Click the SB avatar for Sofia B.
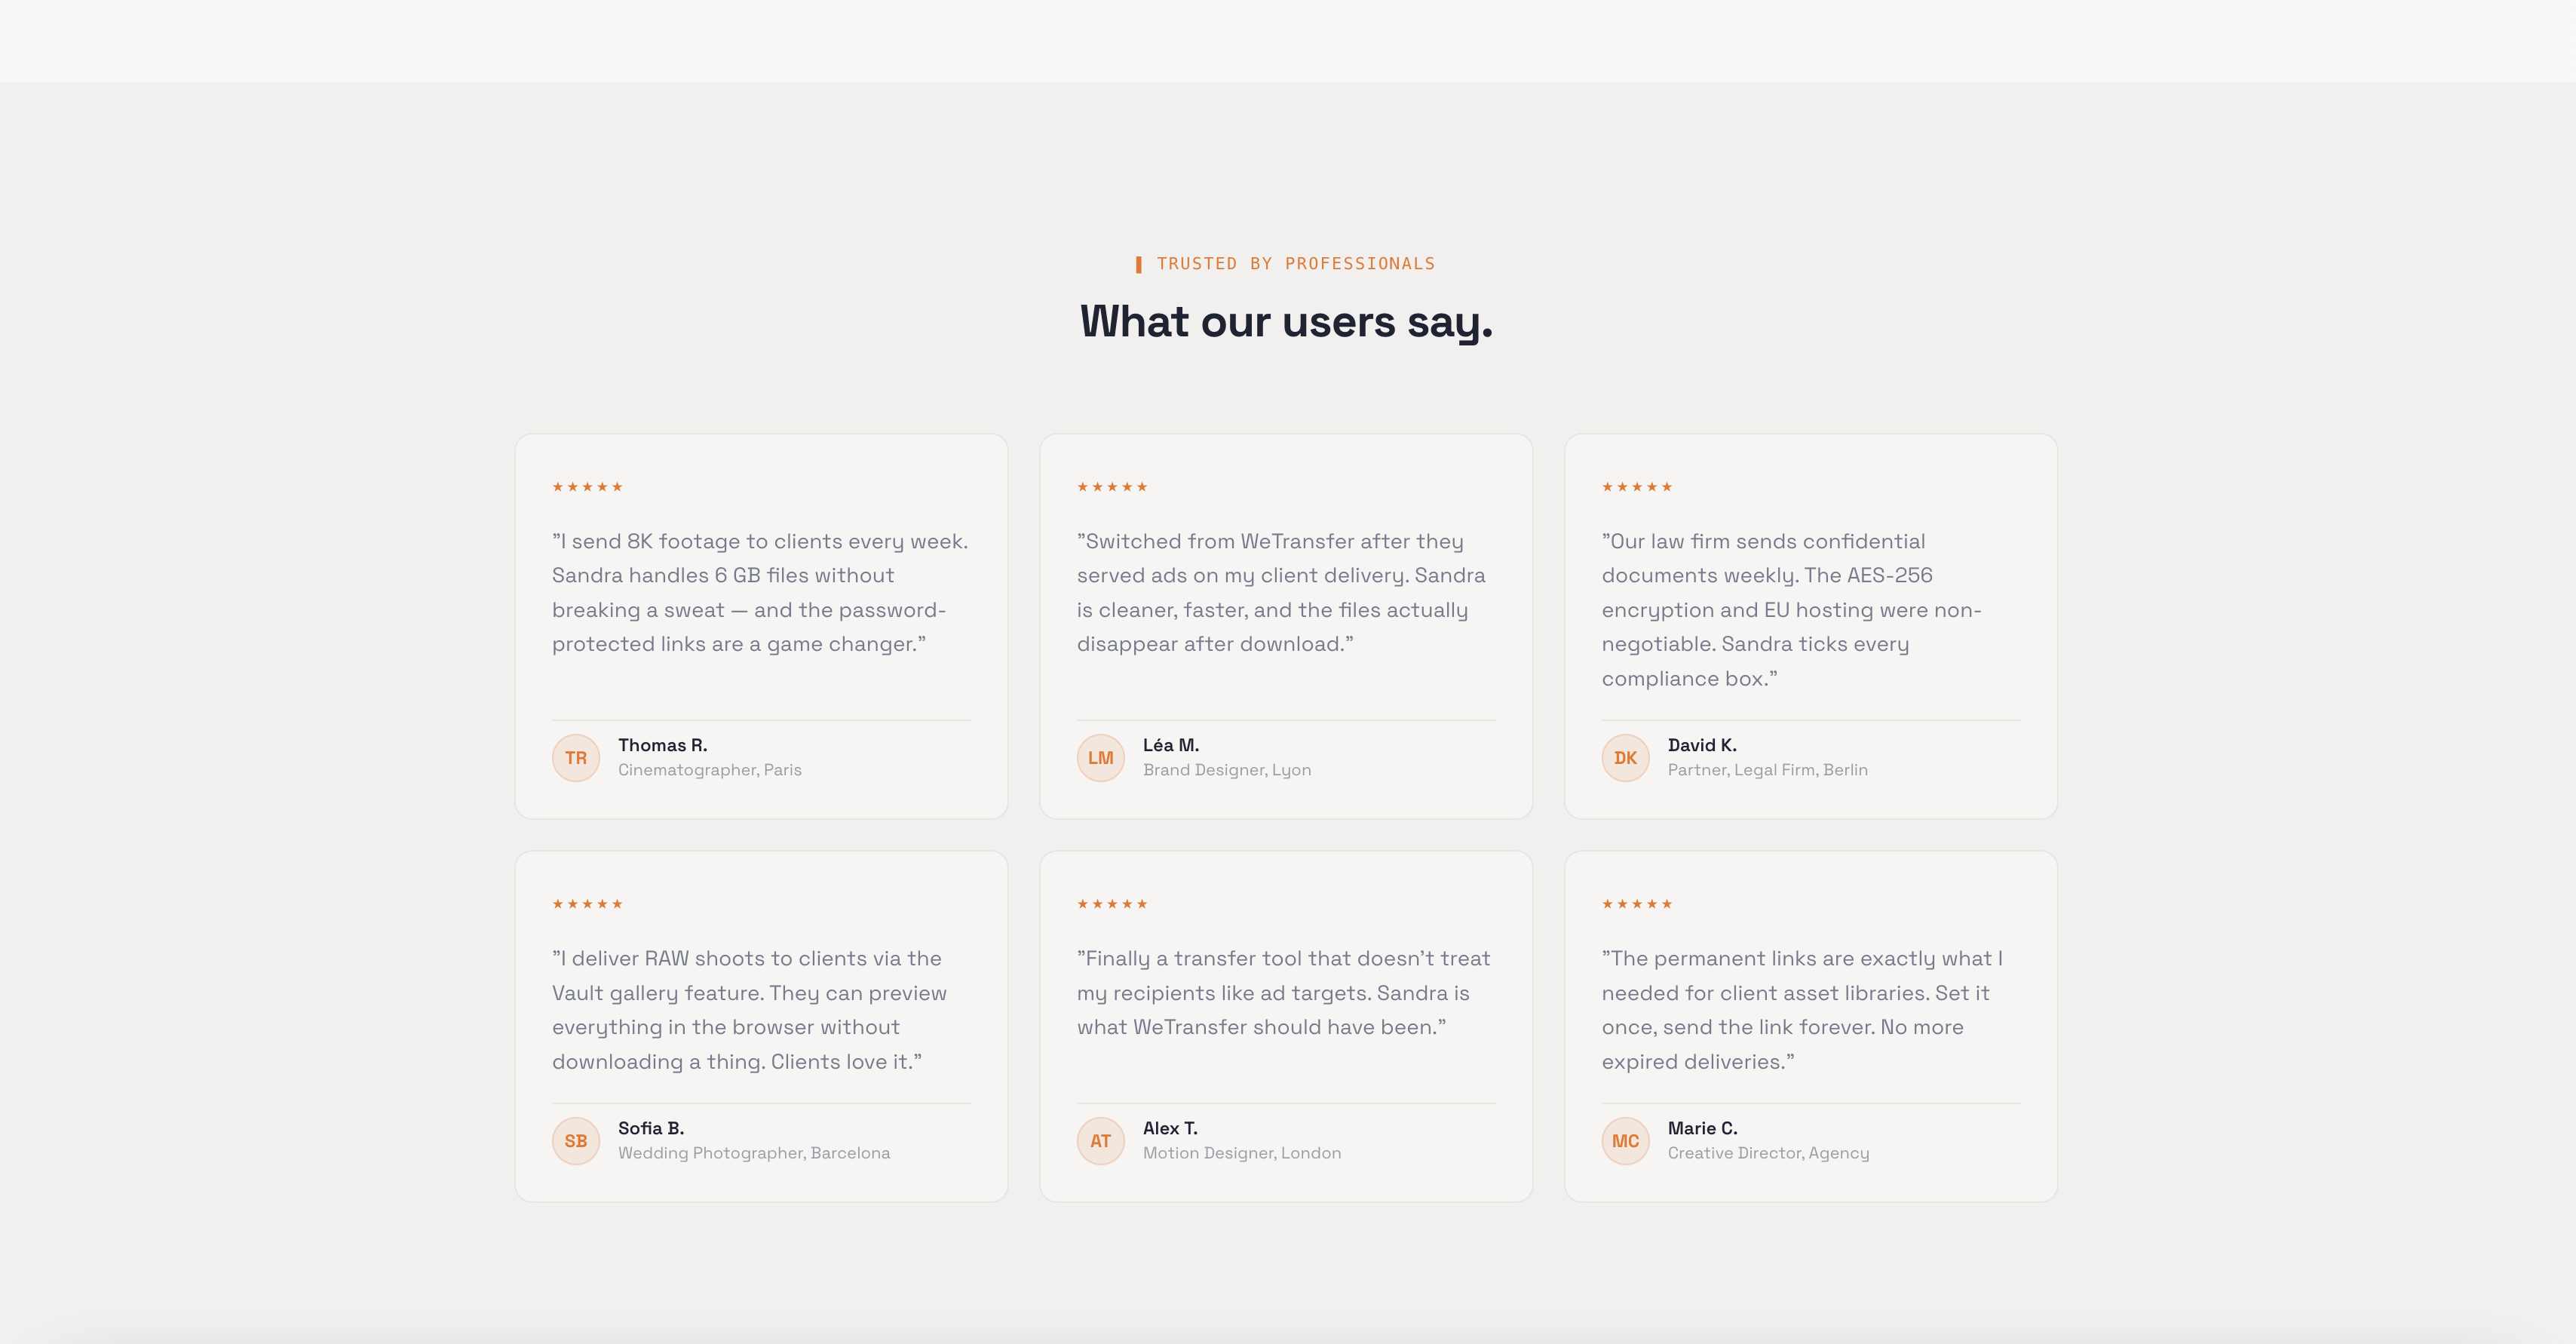 (576, 1141)
